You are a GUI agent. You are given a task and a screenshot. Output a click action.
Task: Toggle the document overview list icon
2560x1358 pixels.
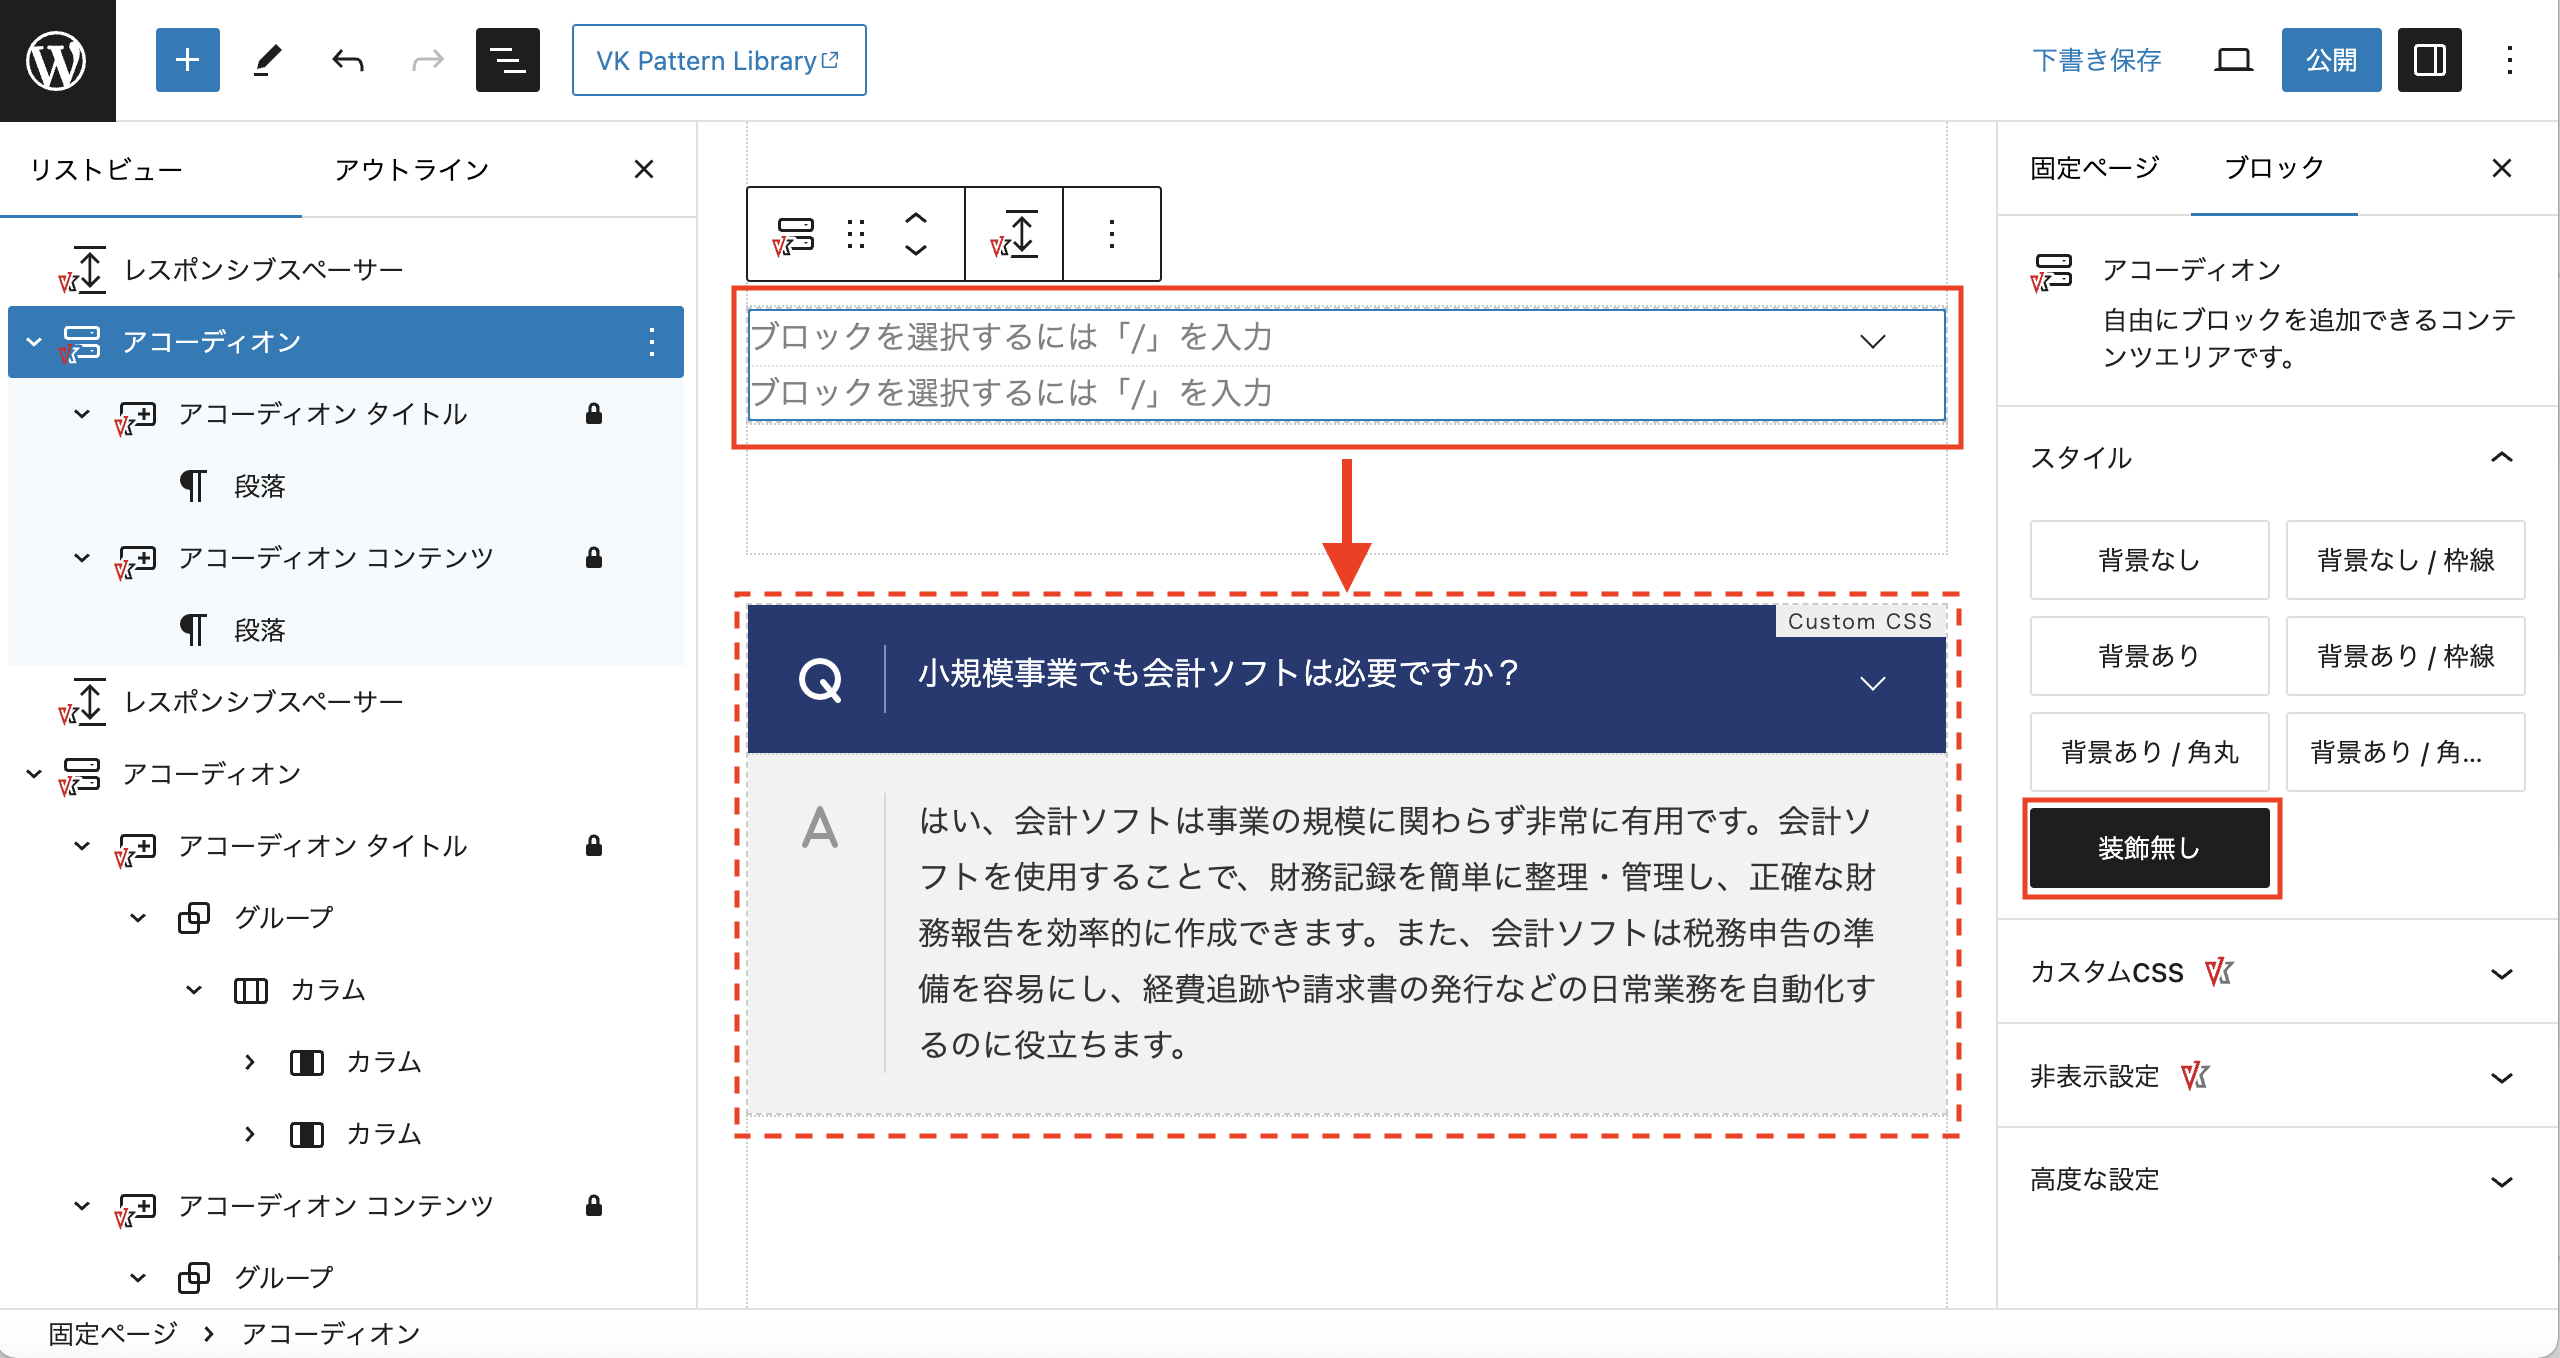508,60
